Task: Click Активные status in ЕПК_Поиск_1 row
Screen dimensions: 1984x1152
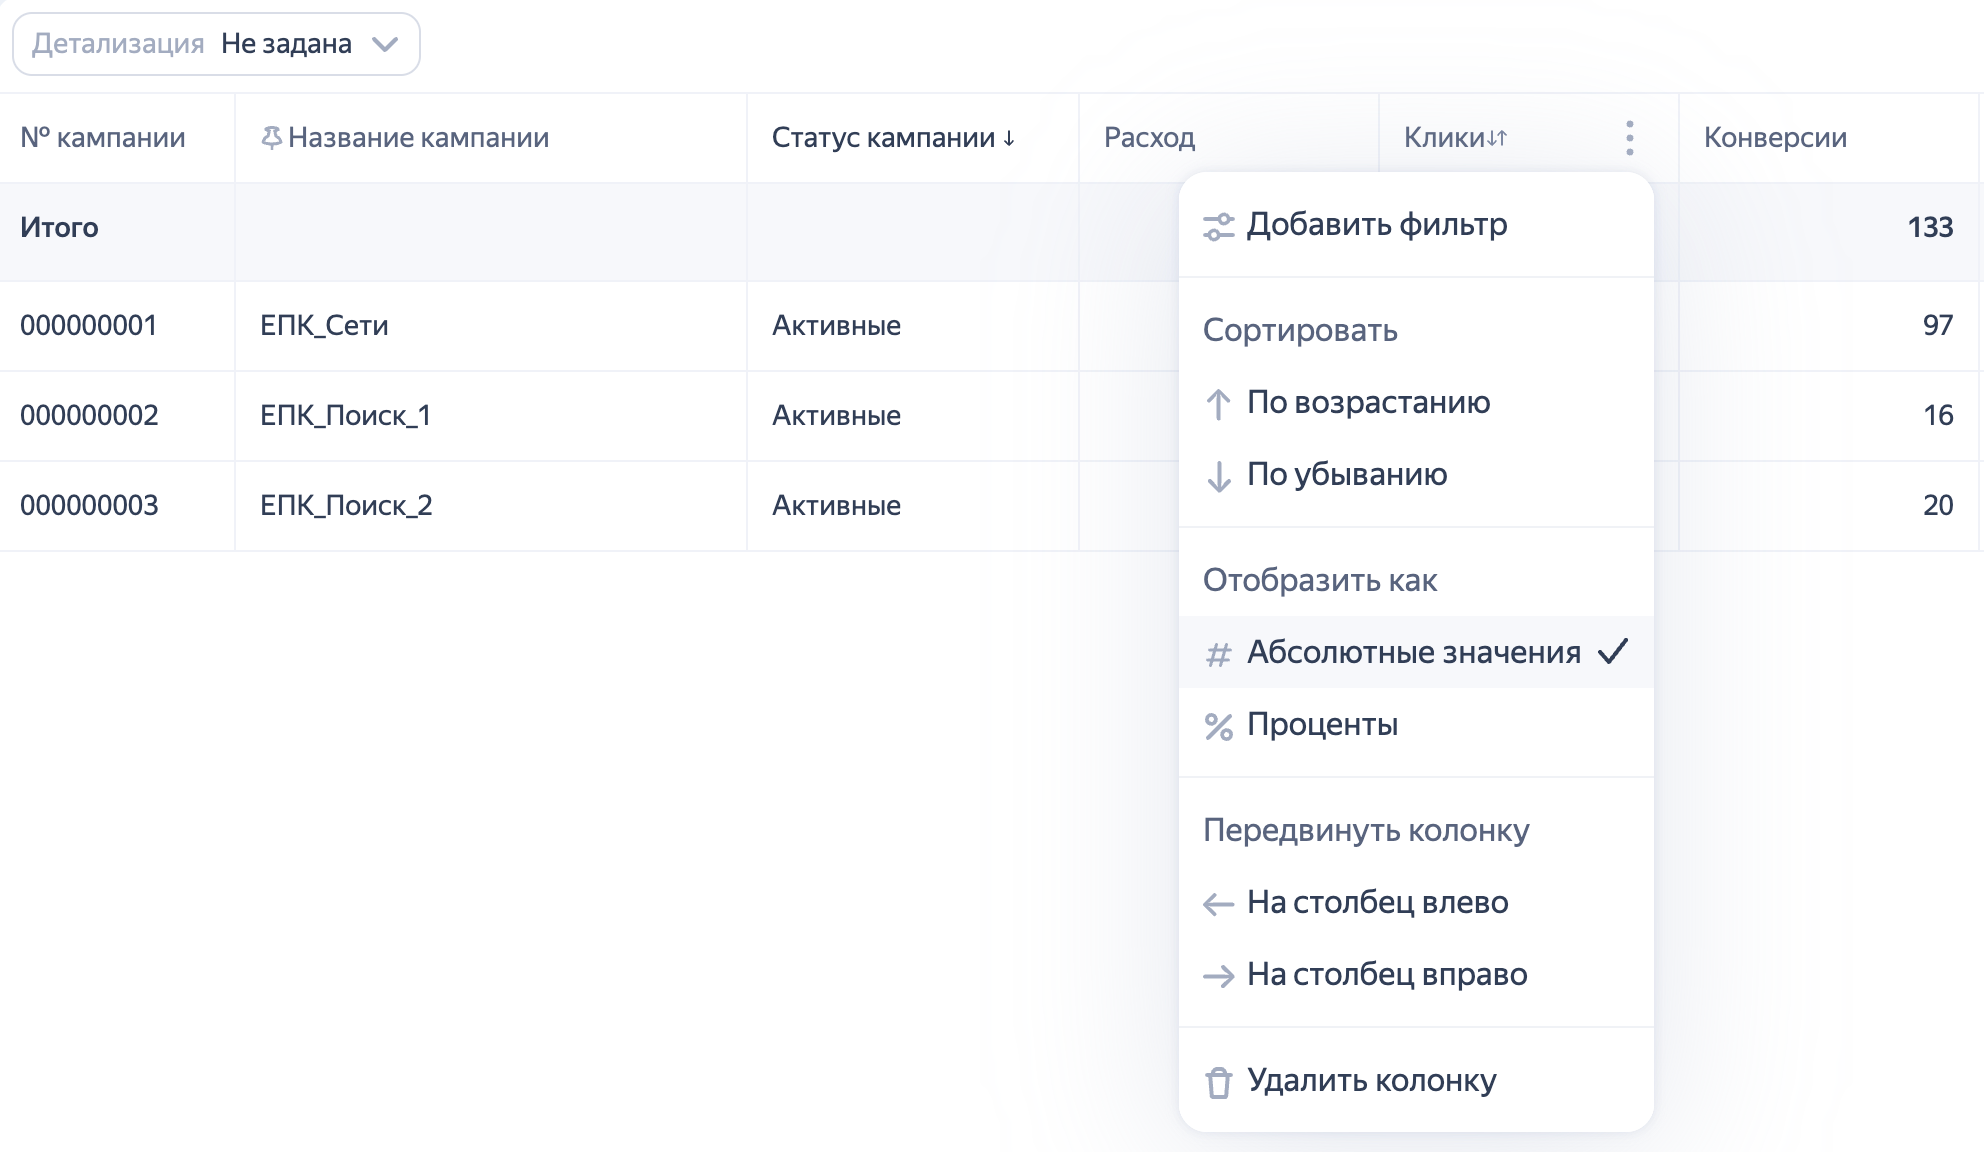Action: pos(836,416)
